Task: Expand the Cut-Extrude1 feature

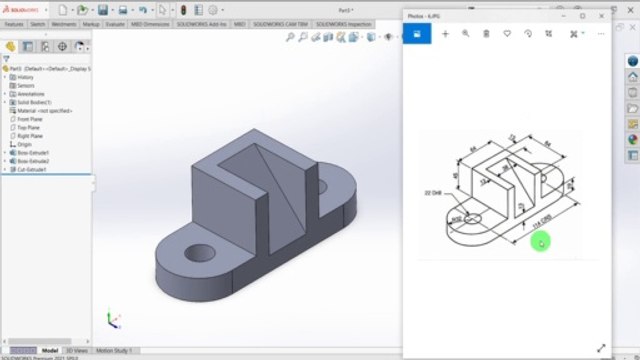Action: (5, 169)
